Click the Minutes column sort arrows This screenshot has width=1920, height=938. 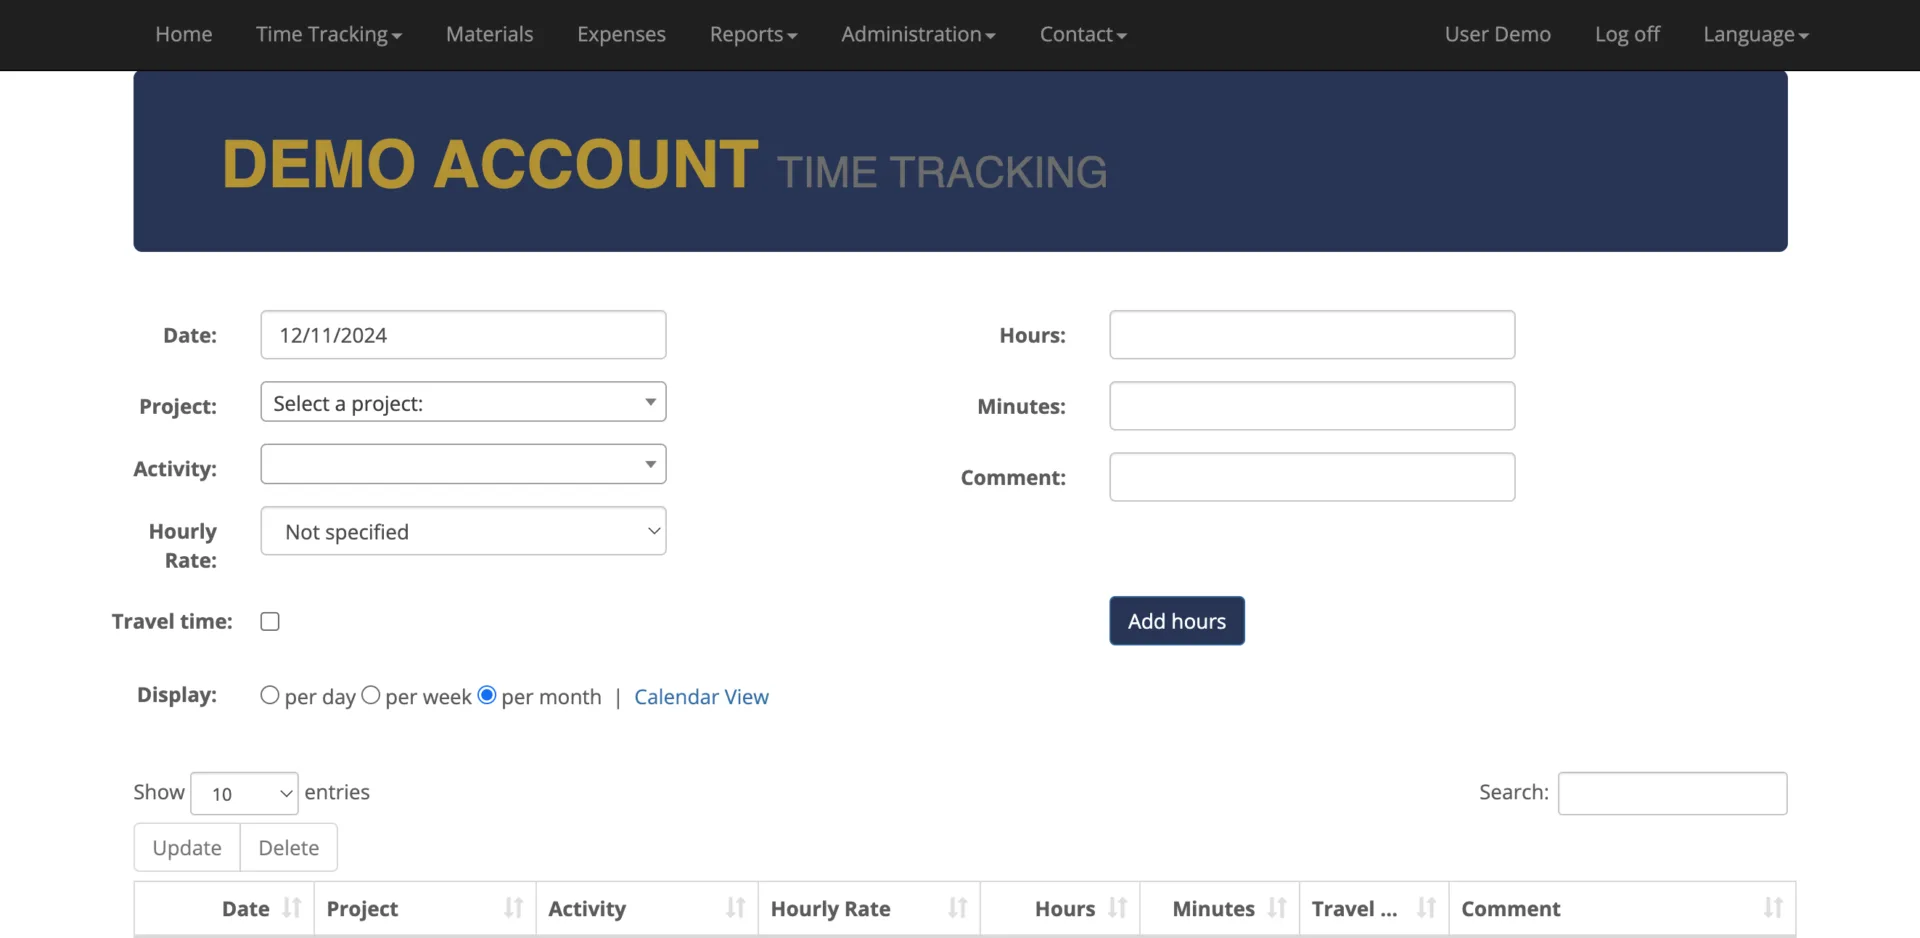click(x=1276, y=908)
